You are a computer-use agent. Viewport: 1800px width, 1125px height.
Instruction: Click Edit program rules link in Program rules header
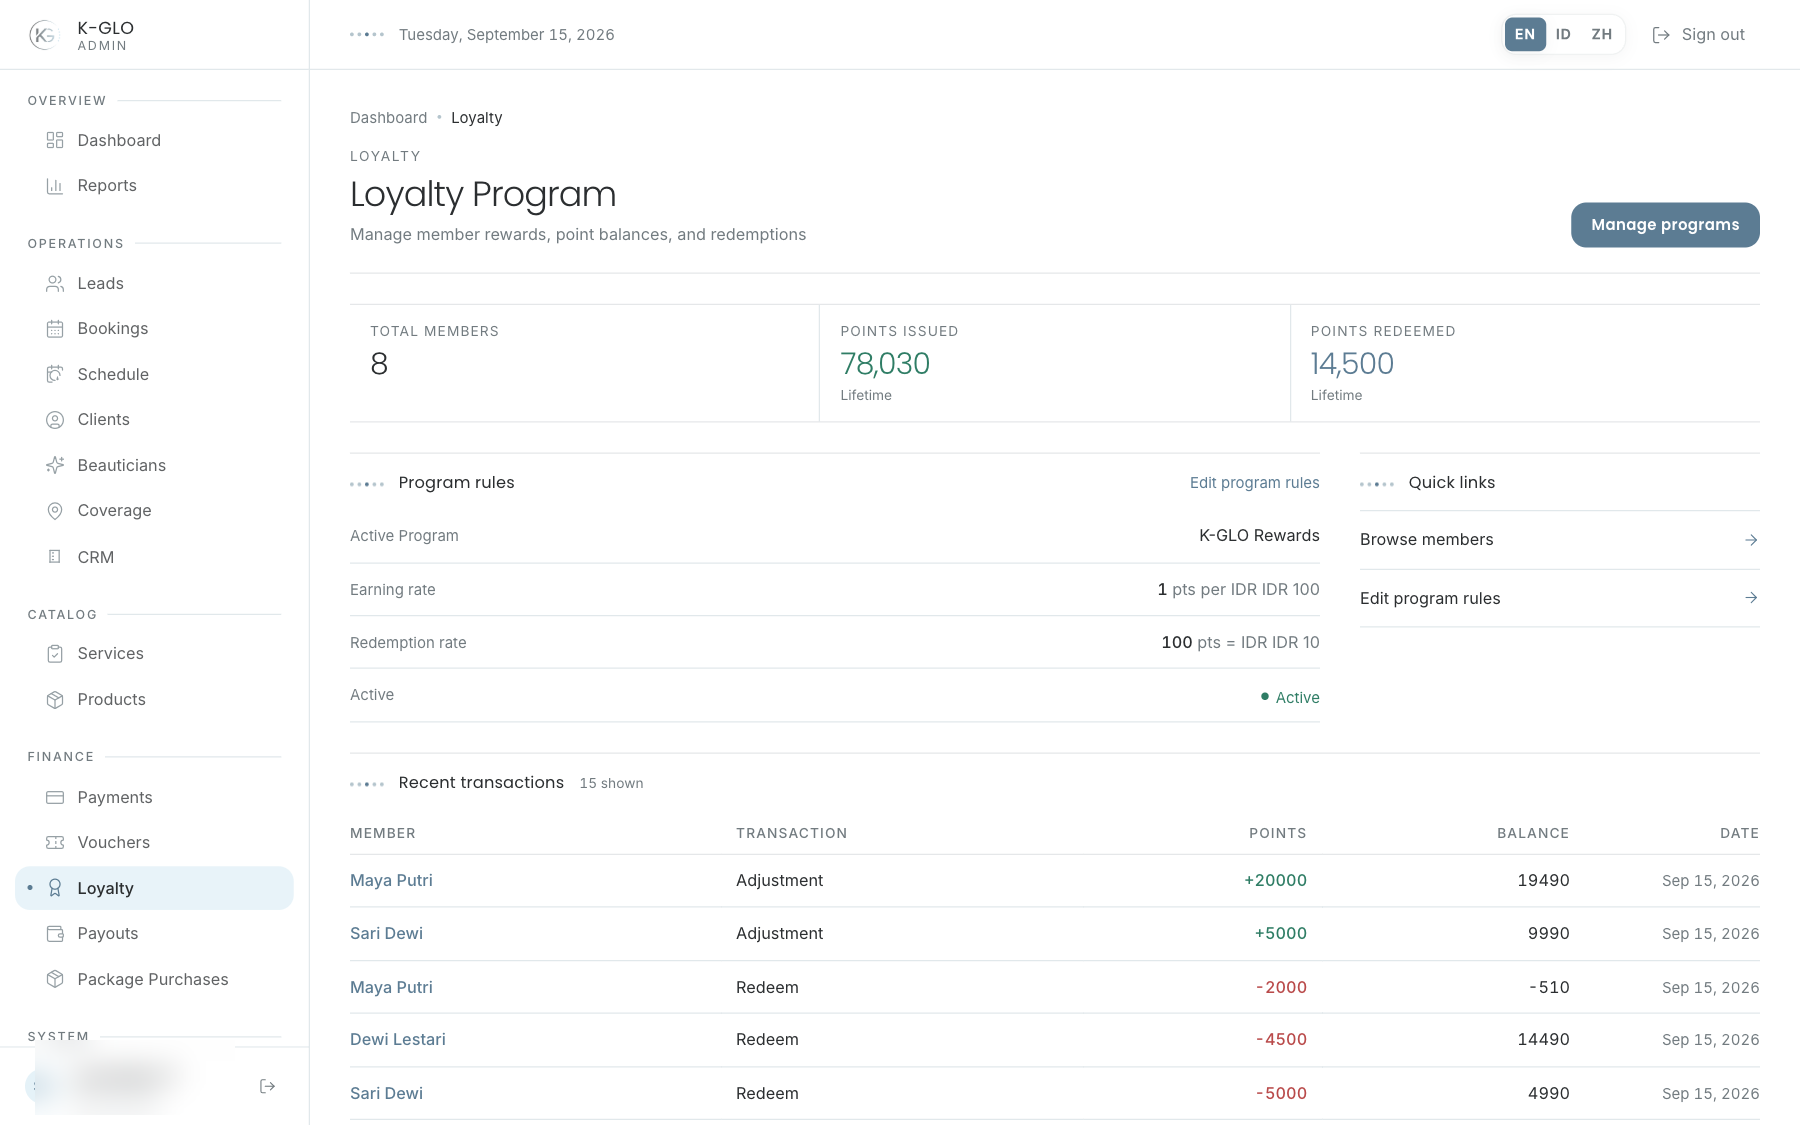point(1254,483)
